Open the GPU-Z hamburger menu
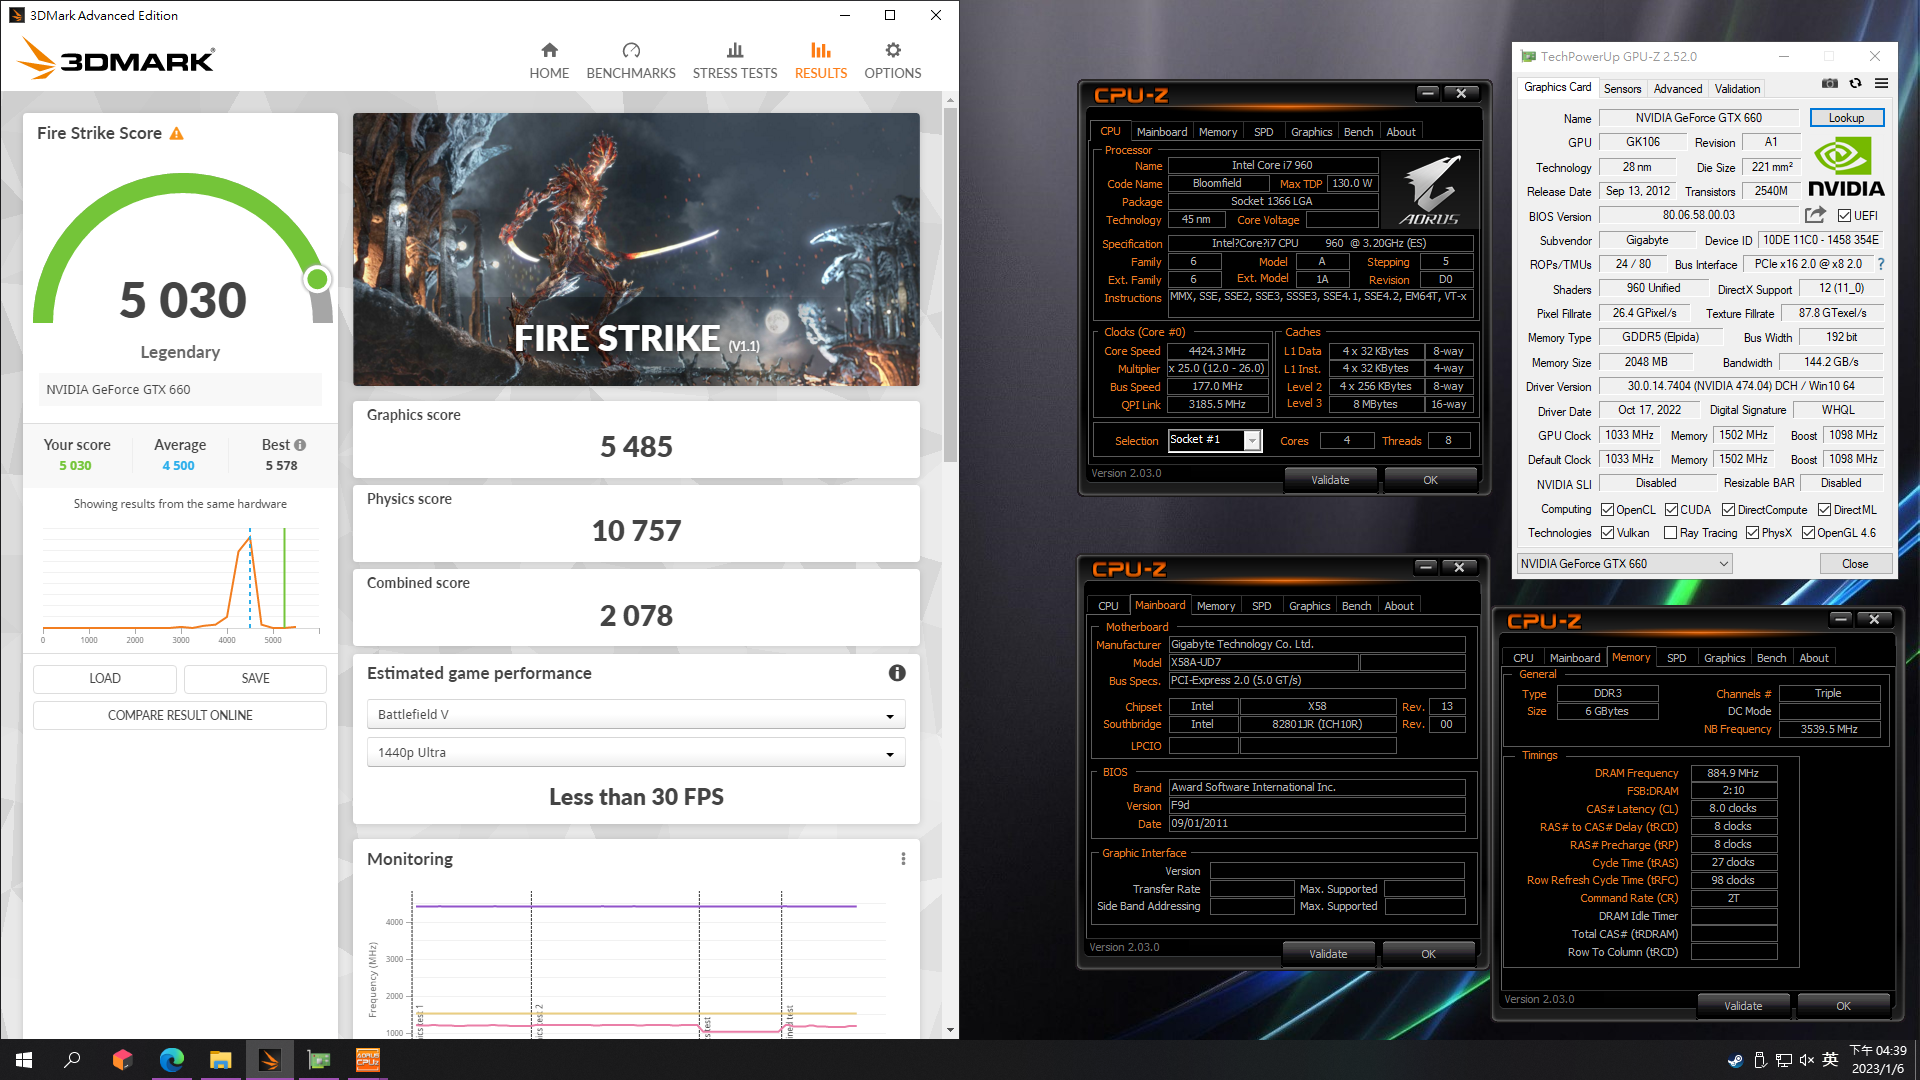The width and height of the screenshot is (1920, 1080). [x=1881, y=84]
